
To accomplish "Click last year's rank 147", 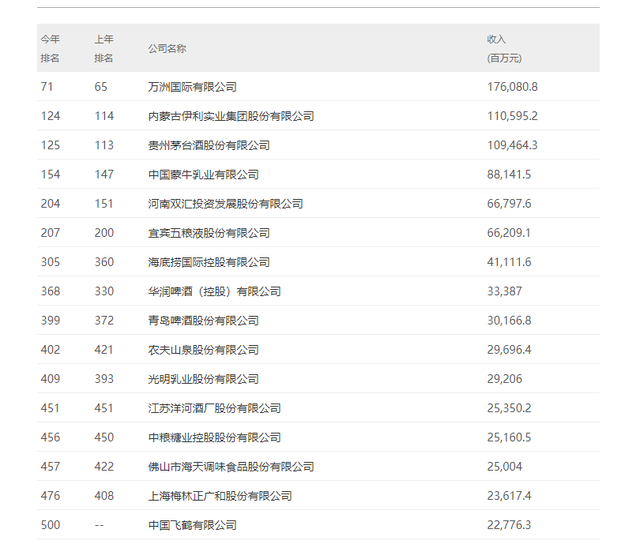I will coord(104,175).
